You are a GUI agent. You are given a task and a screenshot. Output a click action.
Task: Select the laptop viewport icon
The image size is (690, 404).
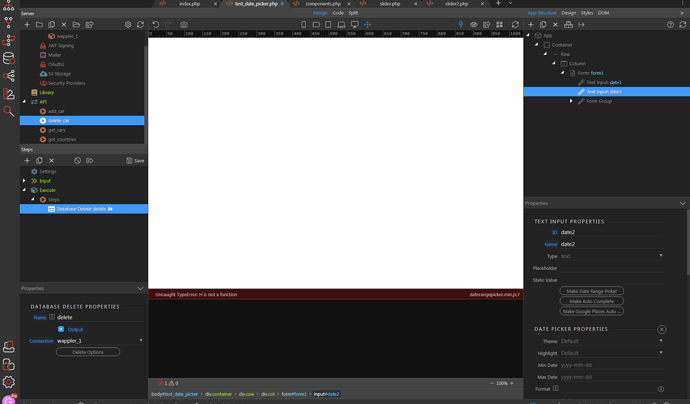tap(341, 25)
